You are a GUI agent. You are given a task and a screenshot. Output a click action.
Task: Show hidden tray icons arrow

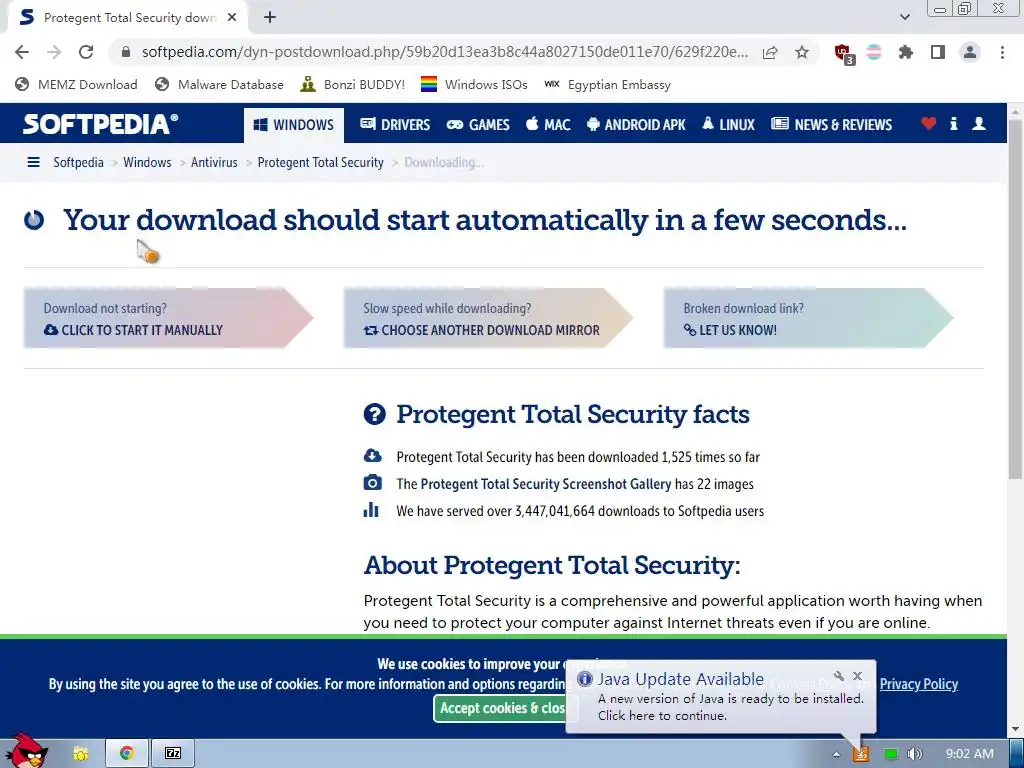[836, 754]
